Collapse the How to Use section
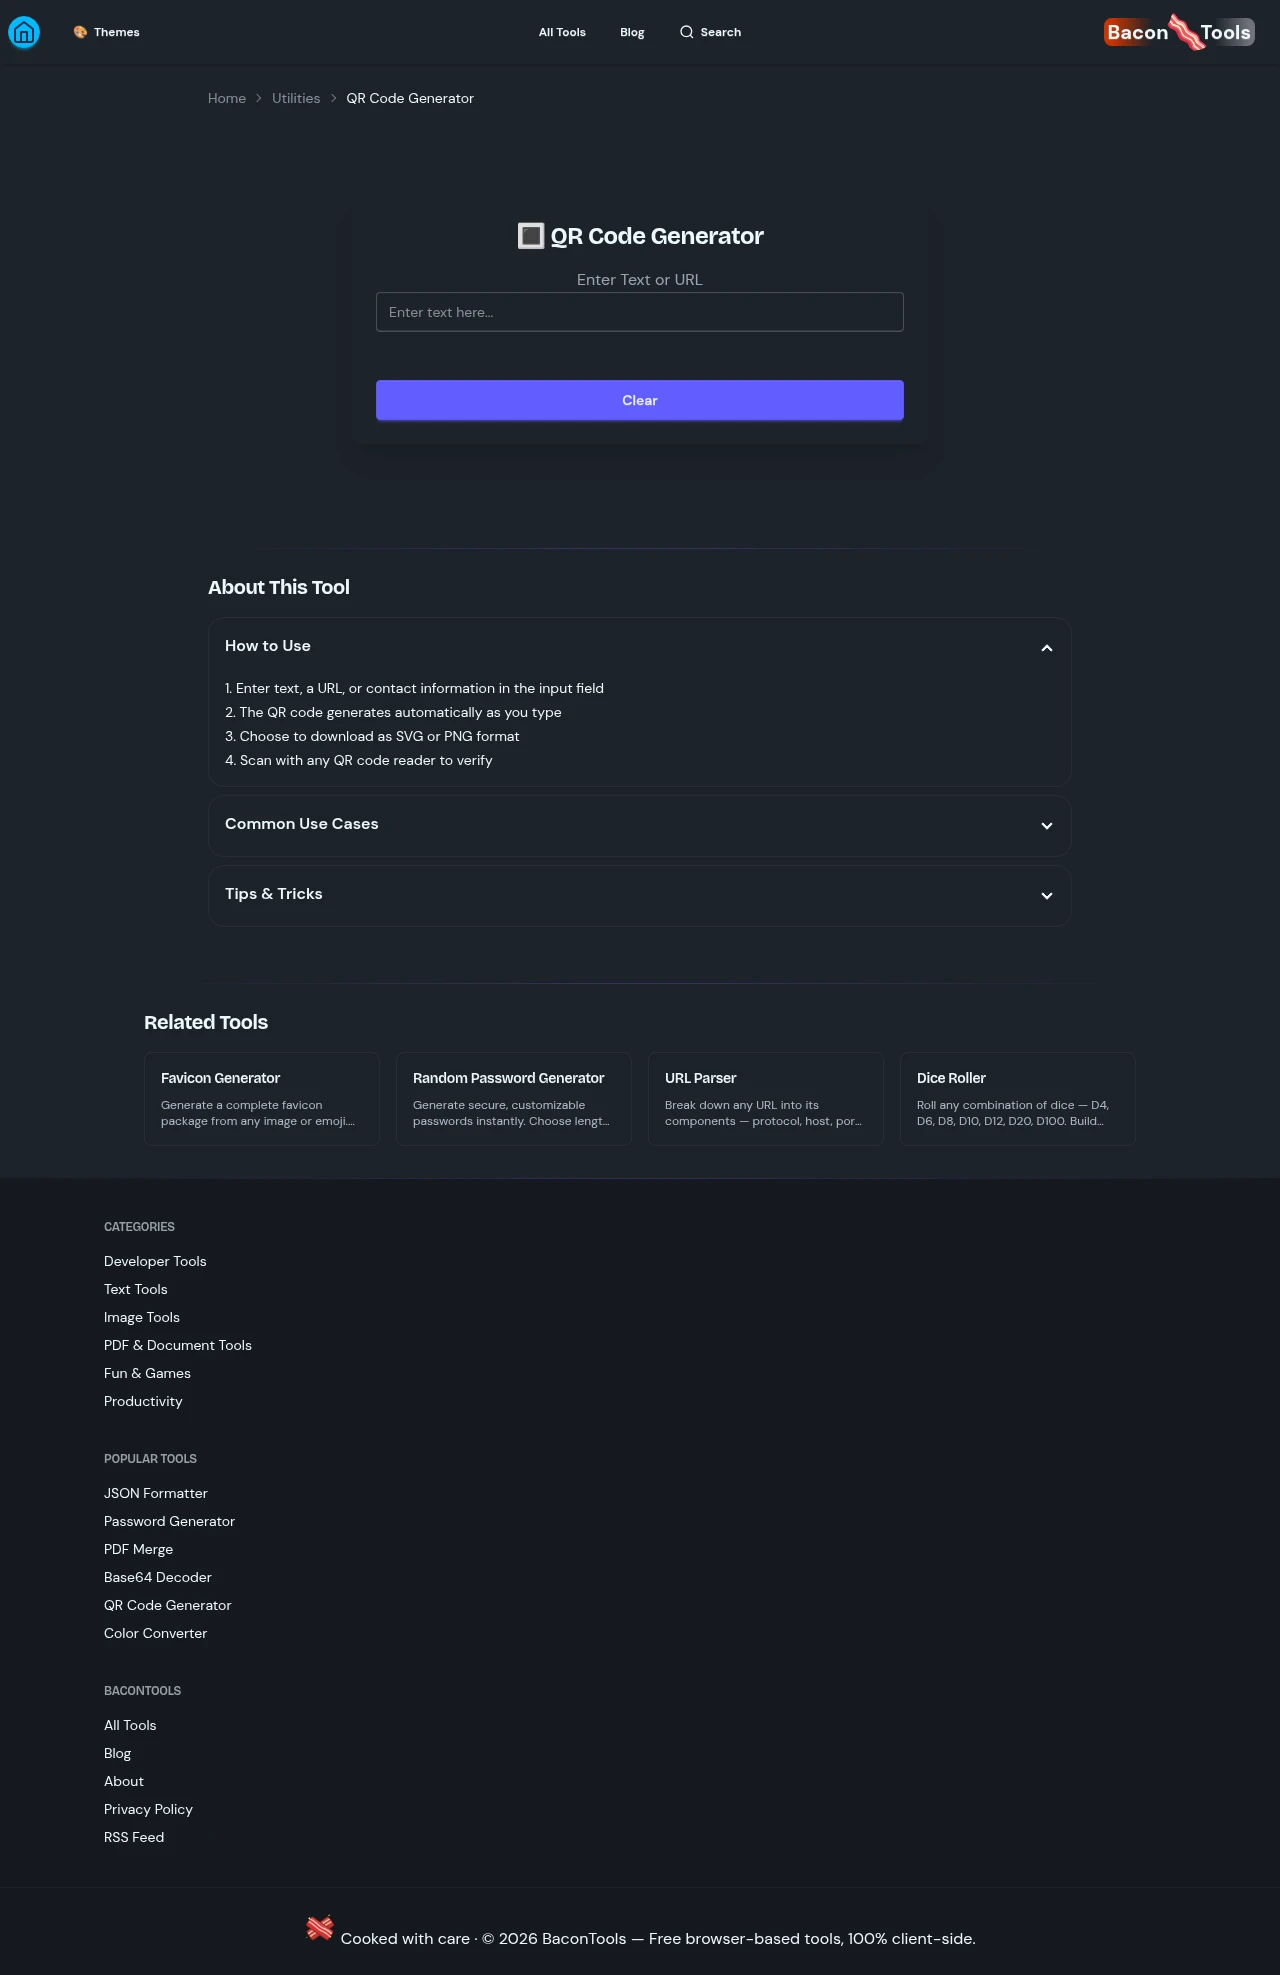This screenshot has width=1280, height=1975. (1046, 647)
